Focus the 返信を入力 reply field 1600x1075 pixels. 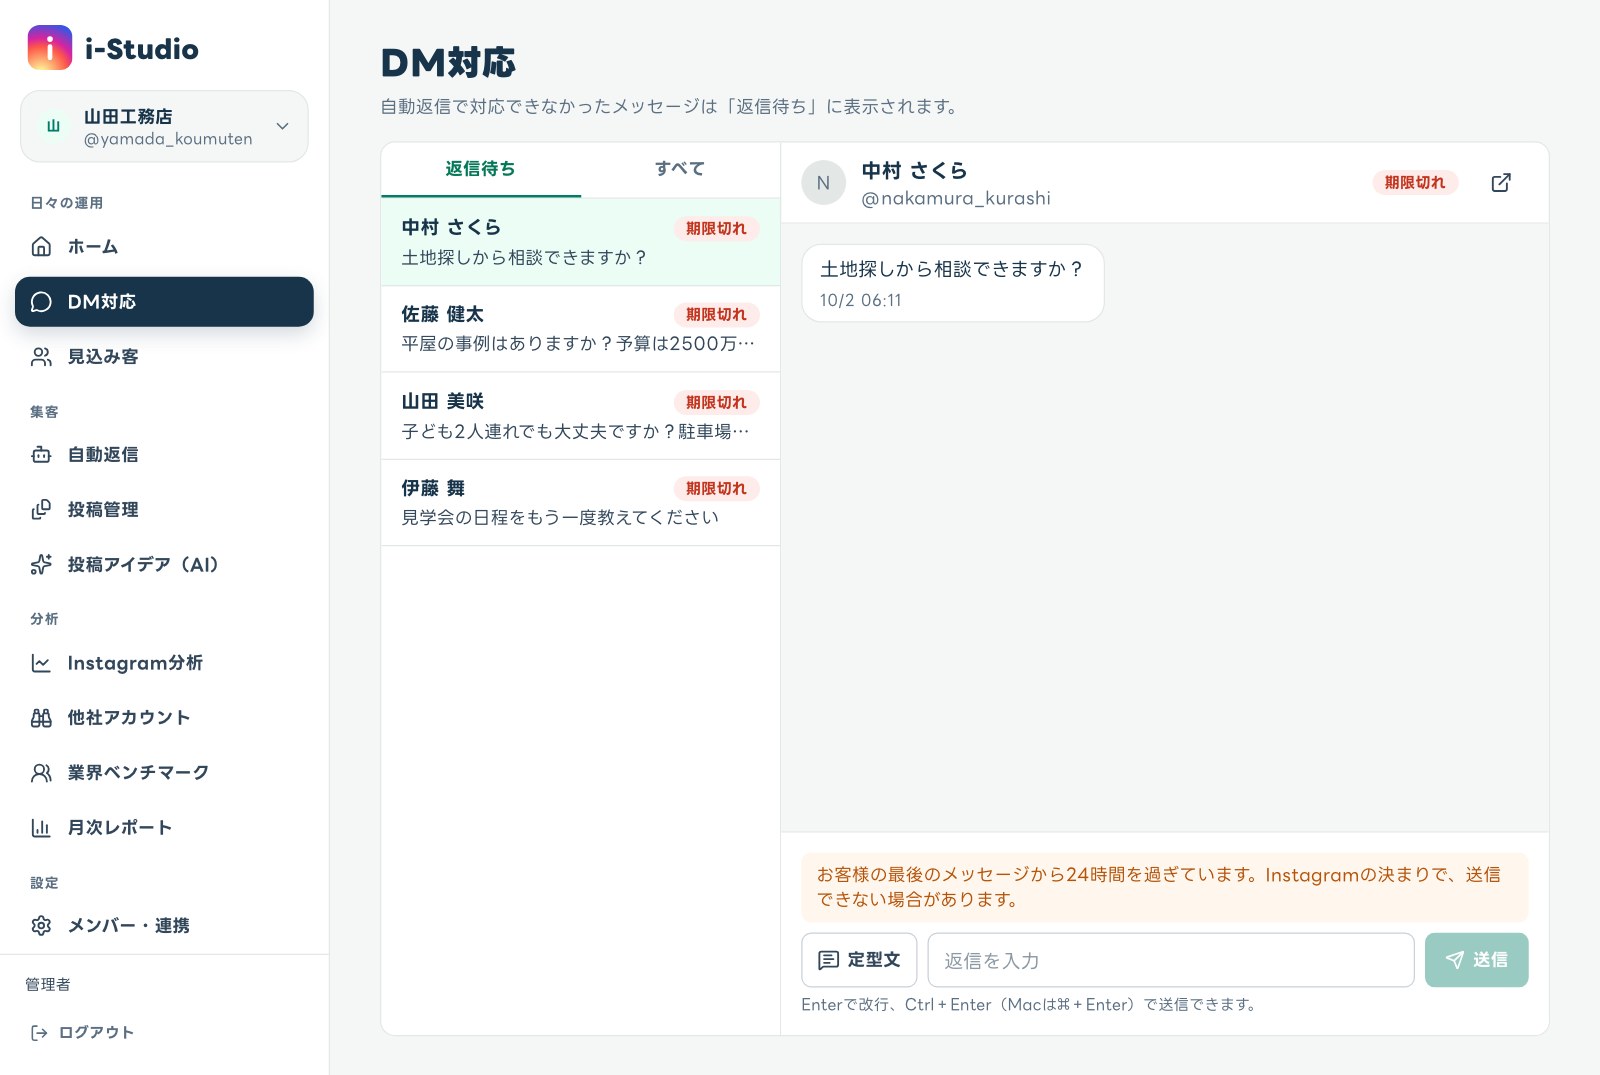[1171, 960]
